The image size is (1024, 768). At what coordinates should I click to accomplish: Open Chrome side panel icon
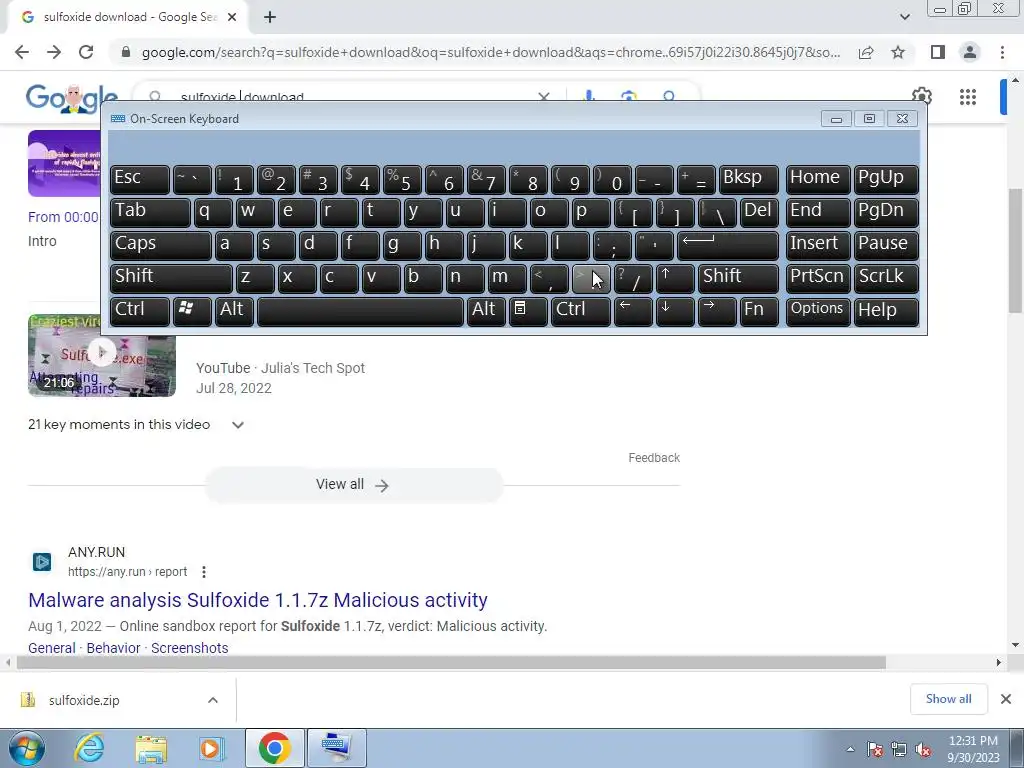[x=938, y=52]
